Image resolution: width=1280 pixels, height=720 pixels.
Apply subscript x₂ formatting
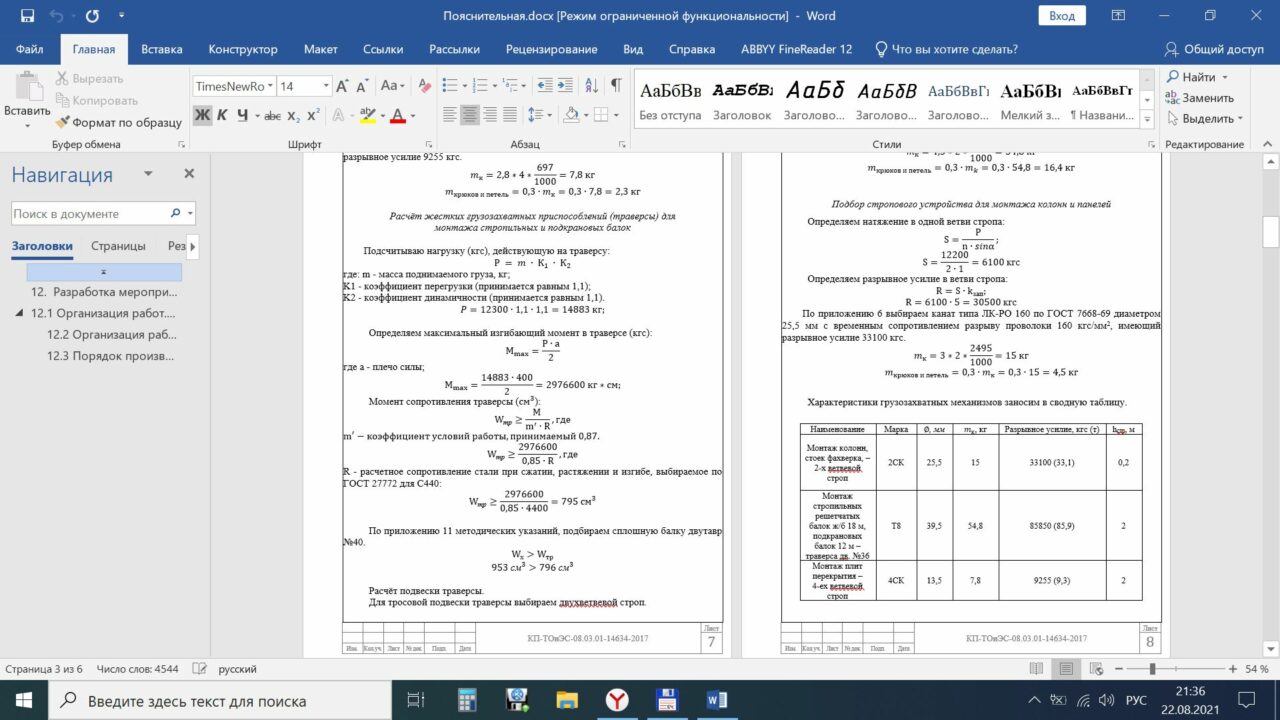pos(295,115)
